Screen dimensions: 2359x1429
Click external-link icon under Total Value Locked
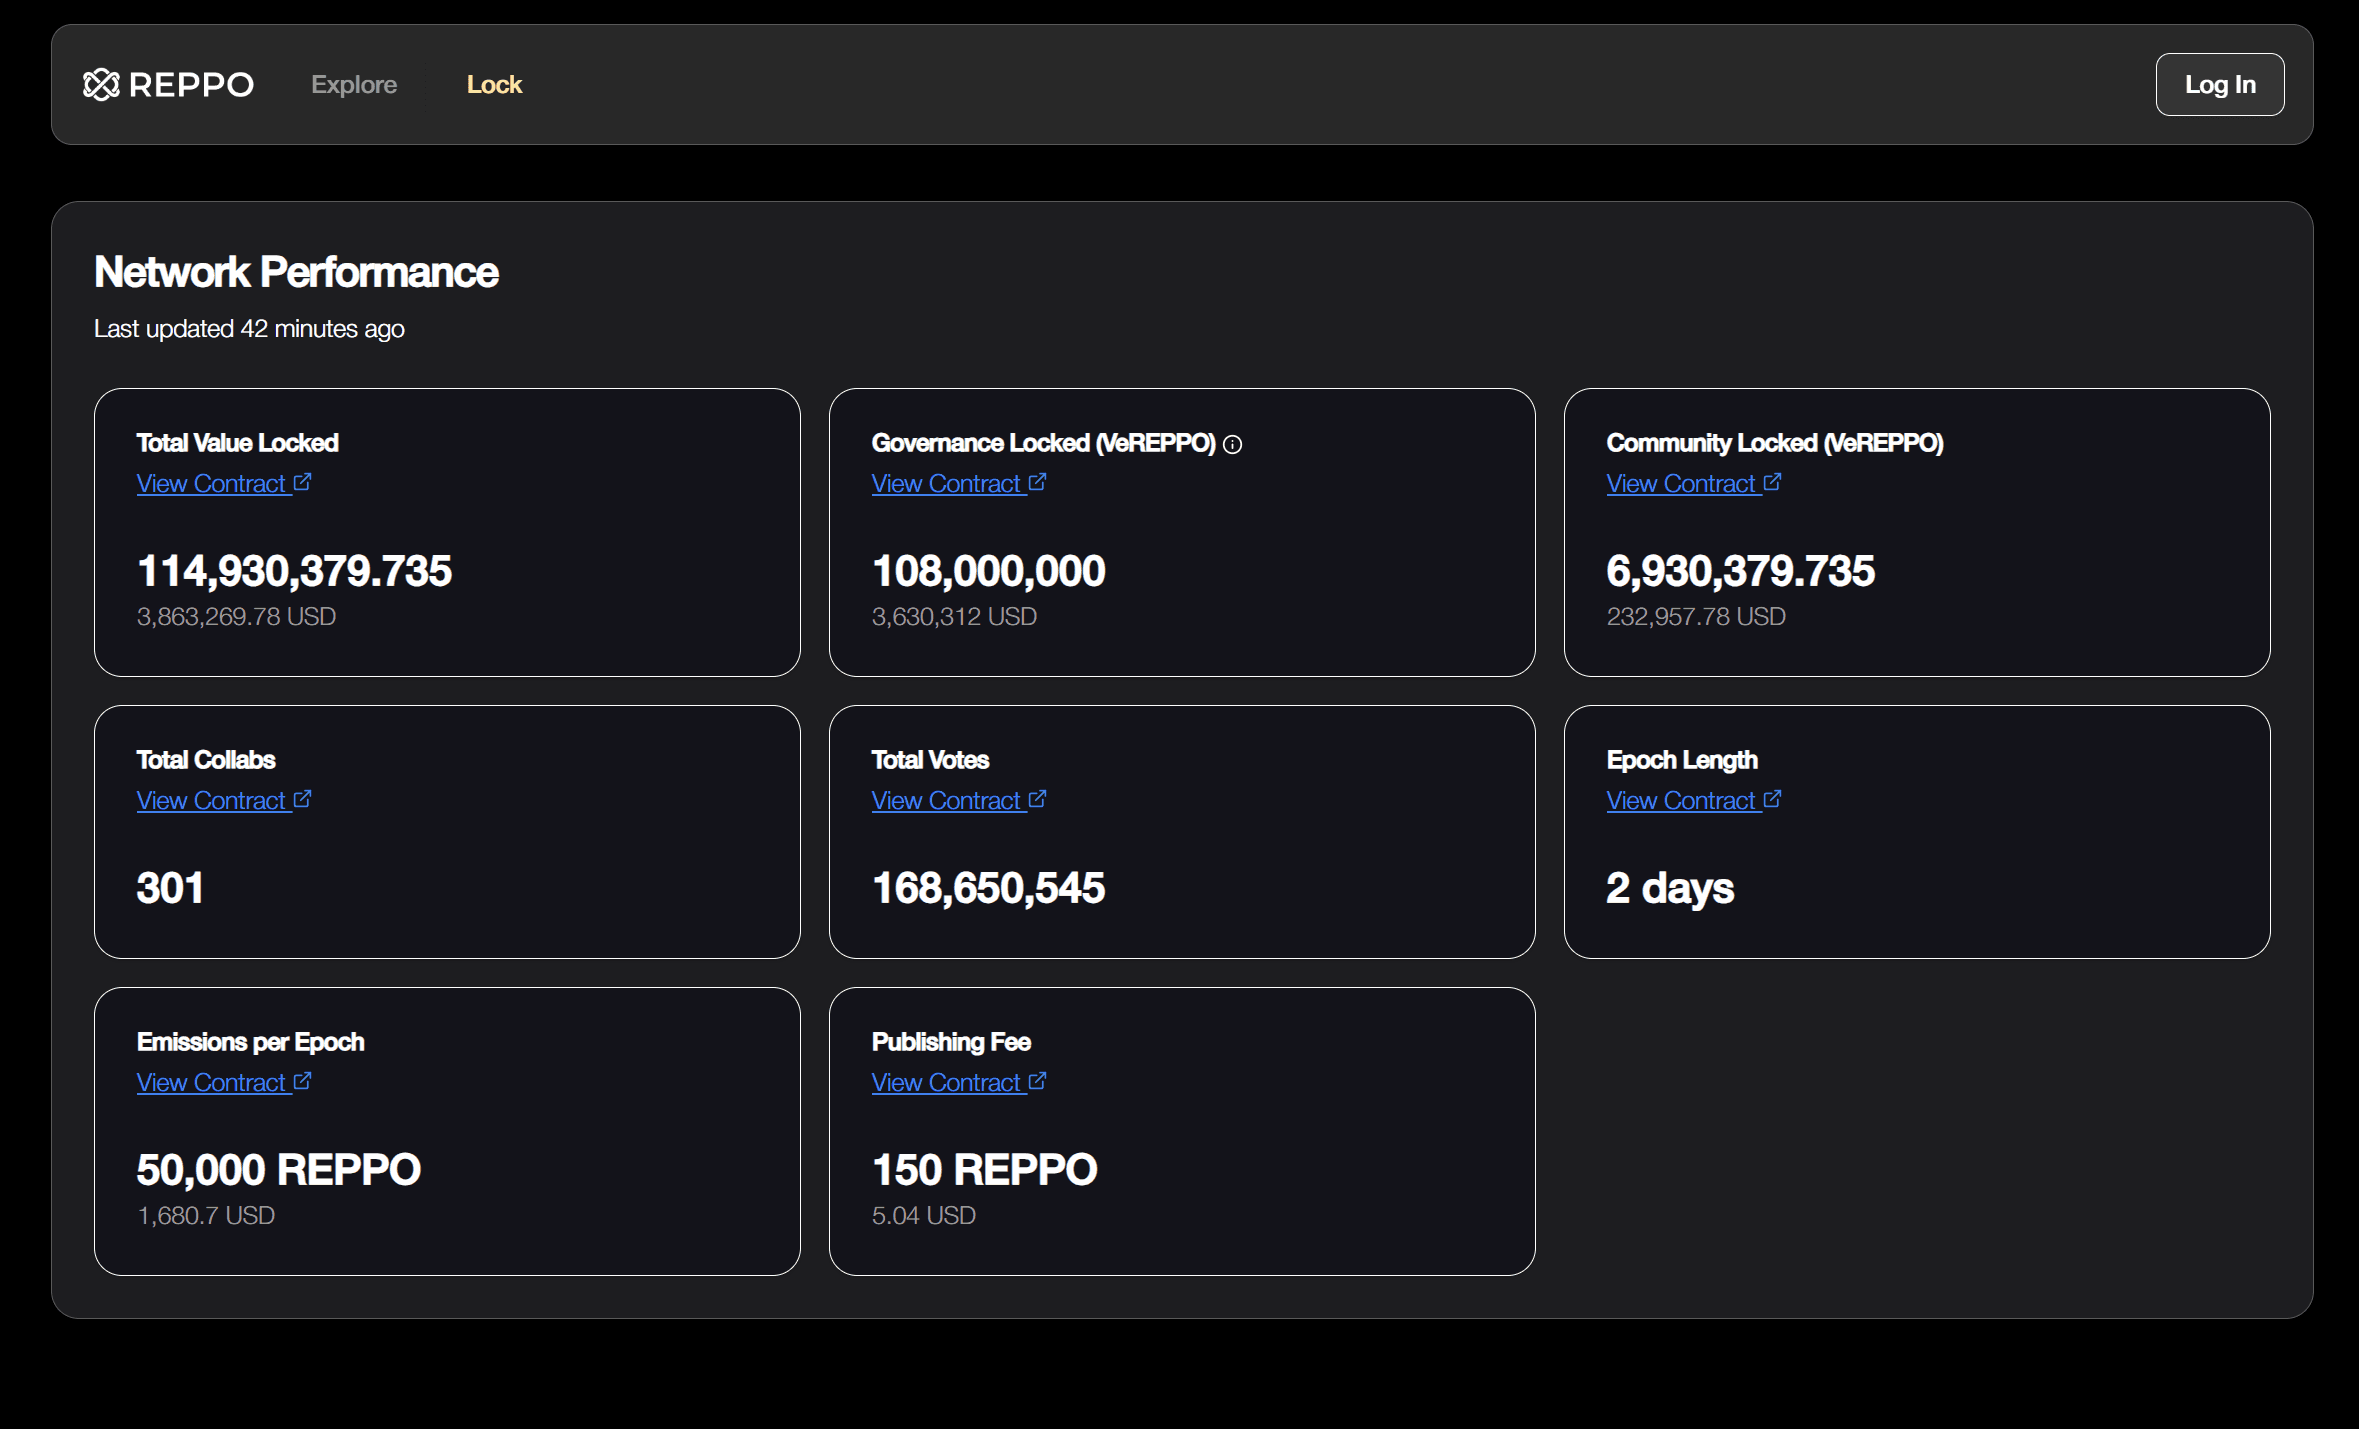coord(303,482)
